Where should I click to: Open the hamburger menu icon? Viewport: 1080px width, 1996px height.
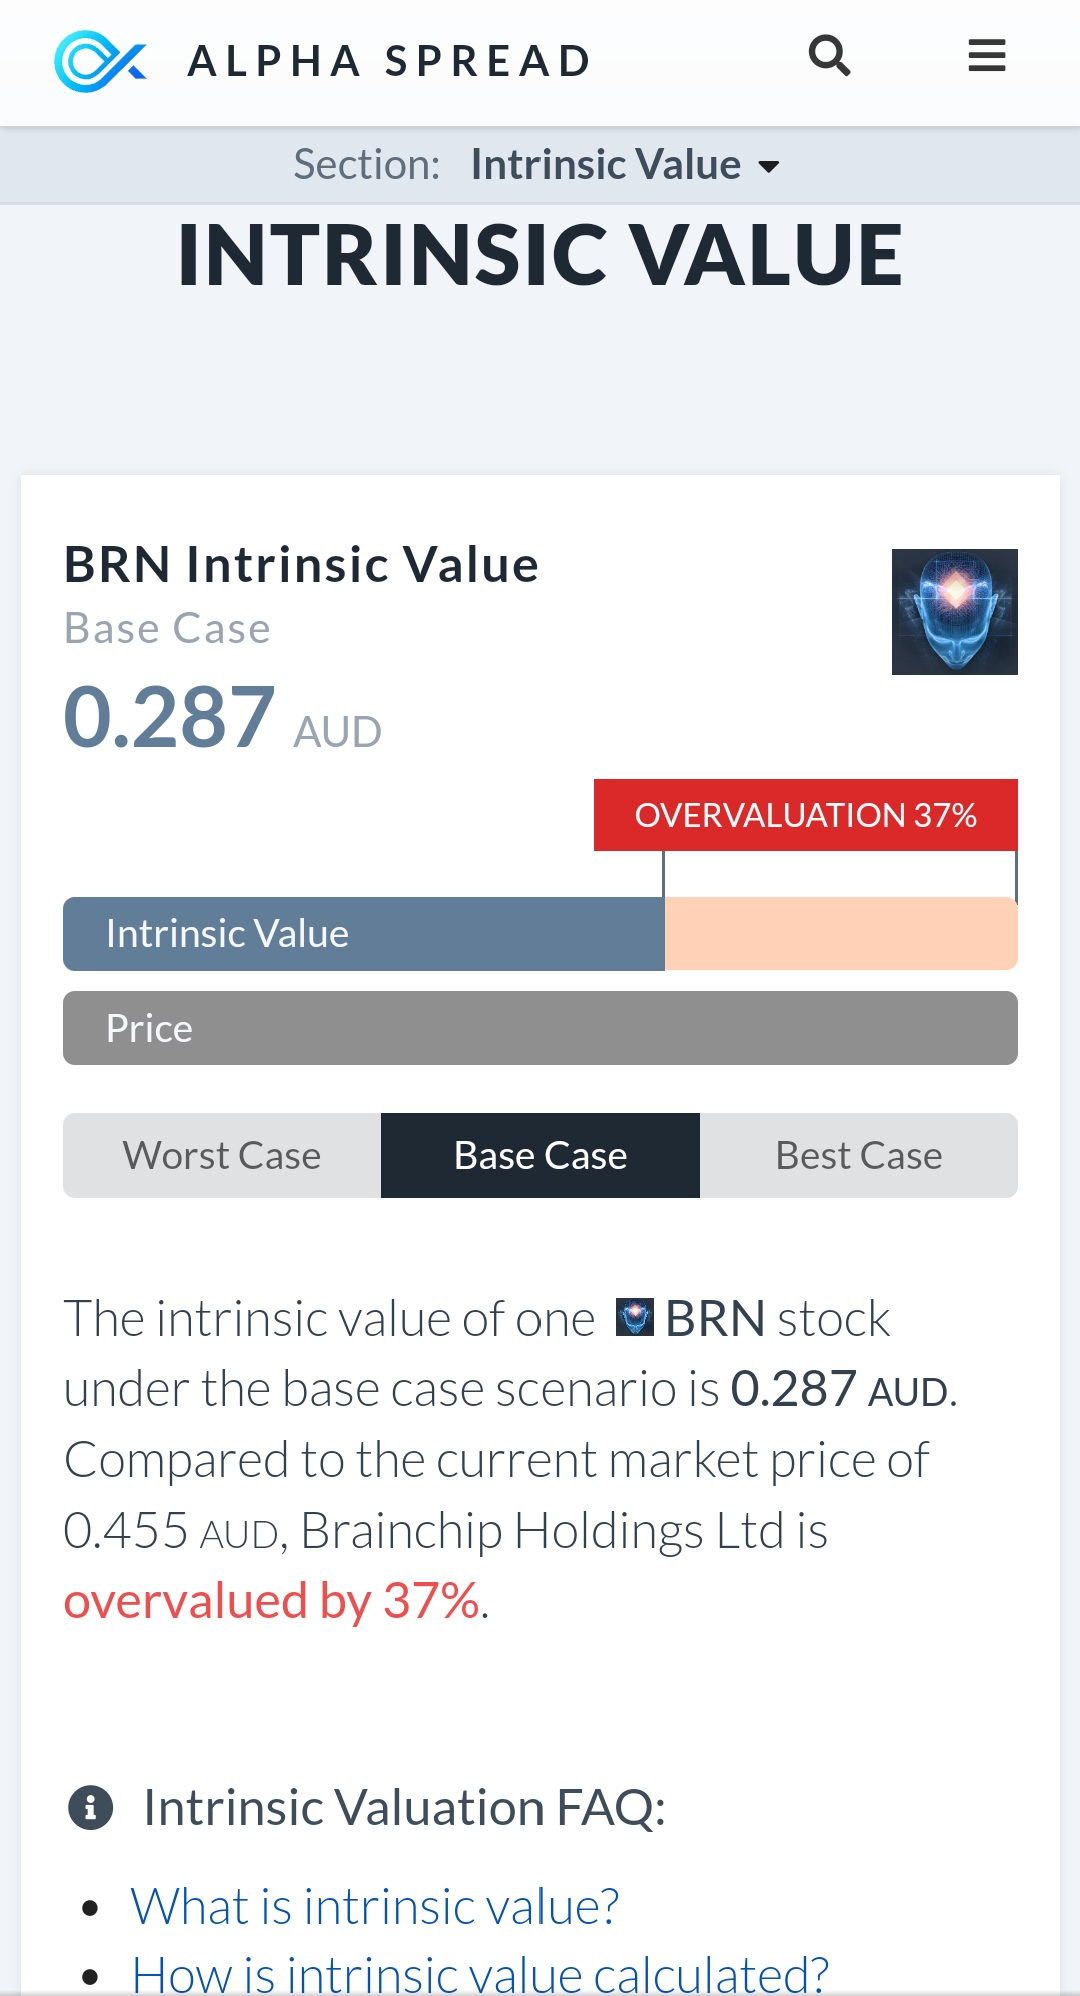[986, 56]
